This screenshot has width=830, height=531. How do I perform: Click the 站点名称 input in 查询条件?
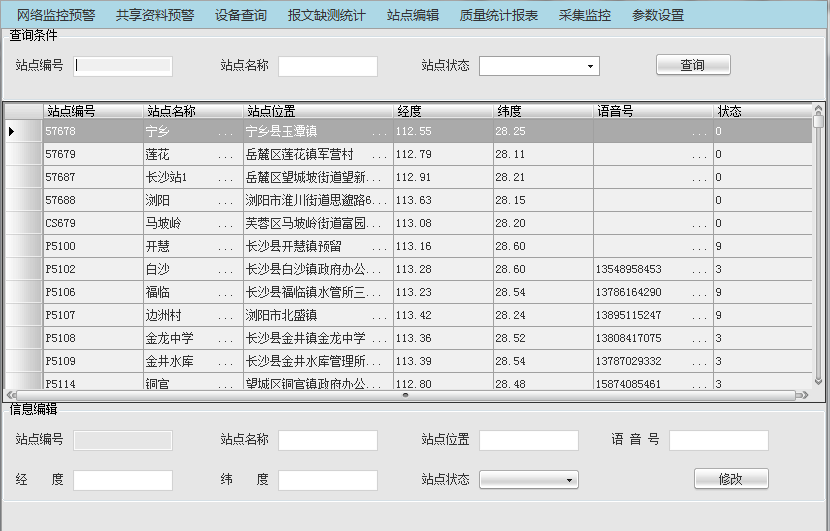[328, 66]
